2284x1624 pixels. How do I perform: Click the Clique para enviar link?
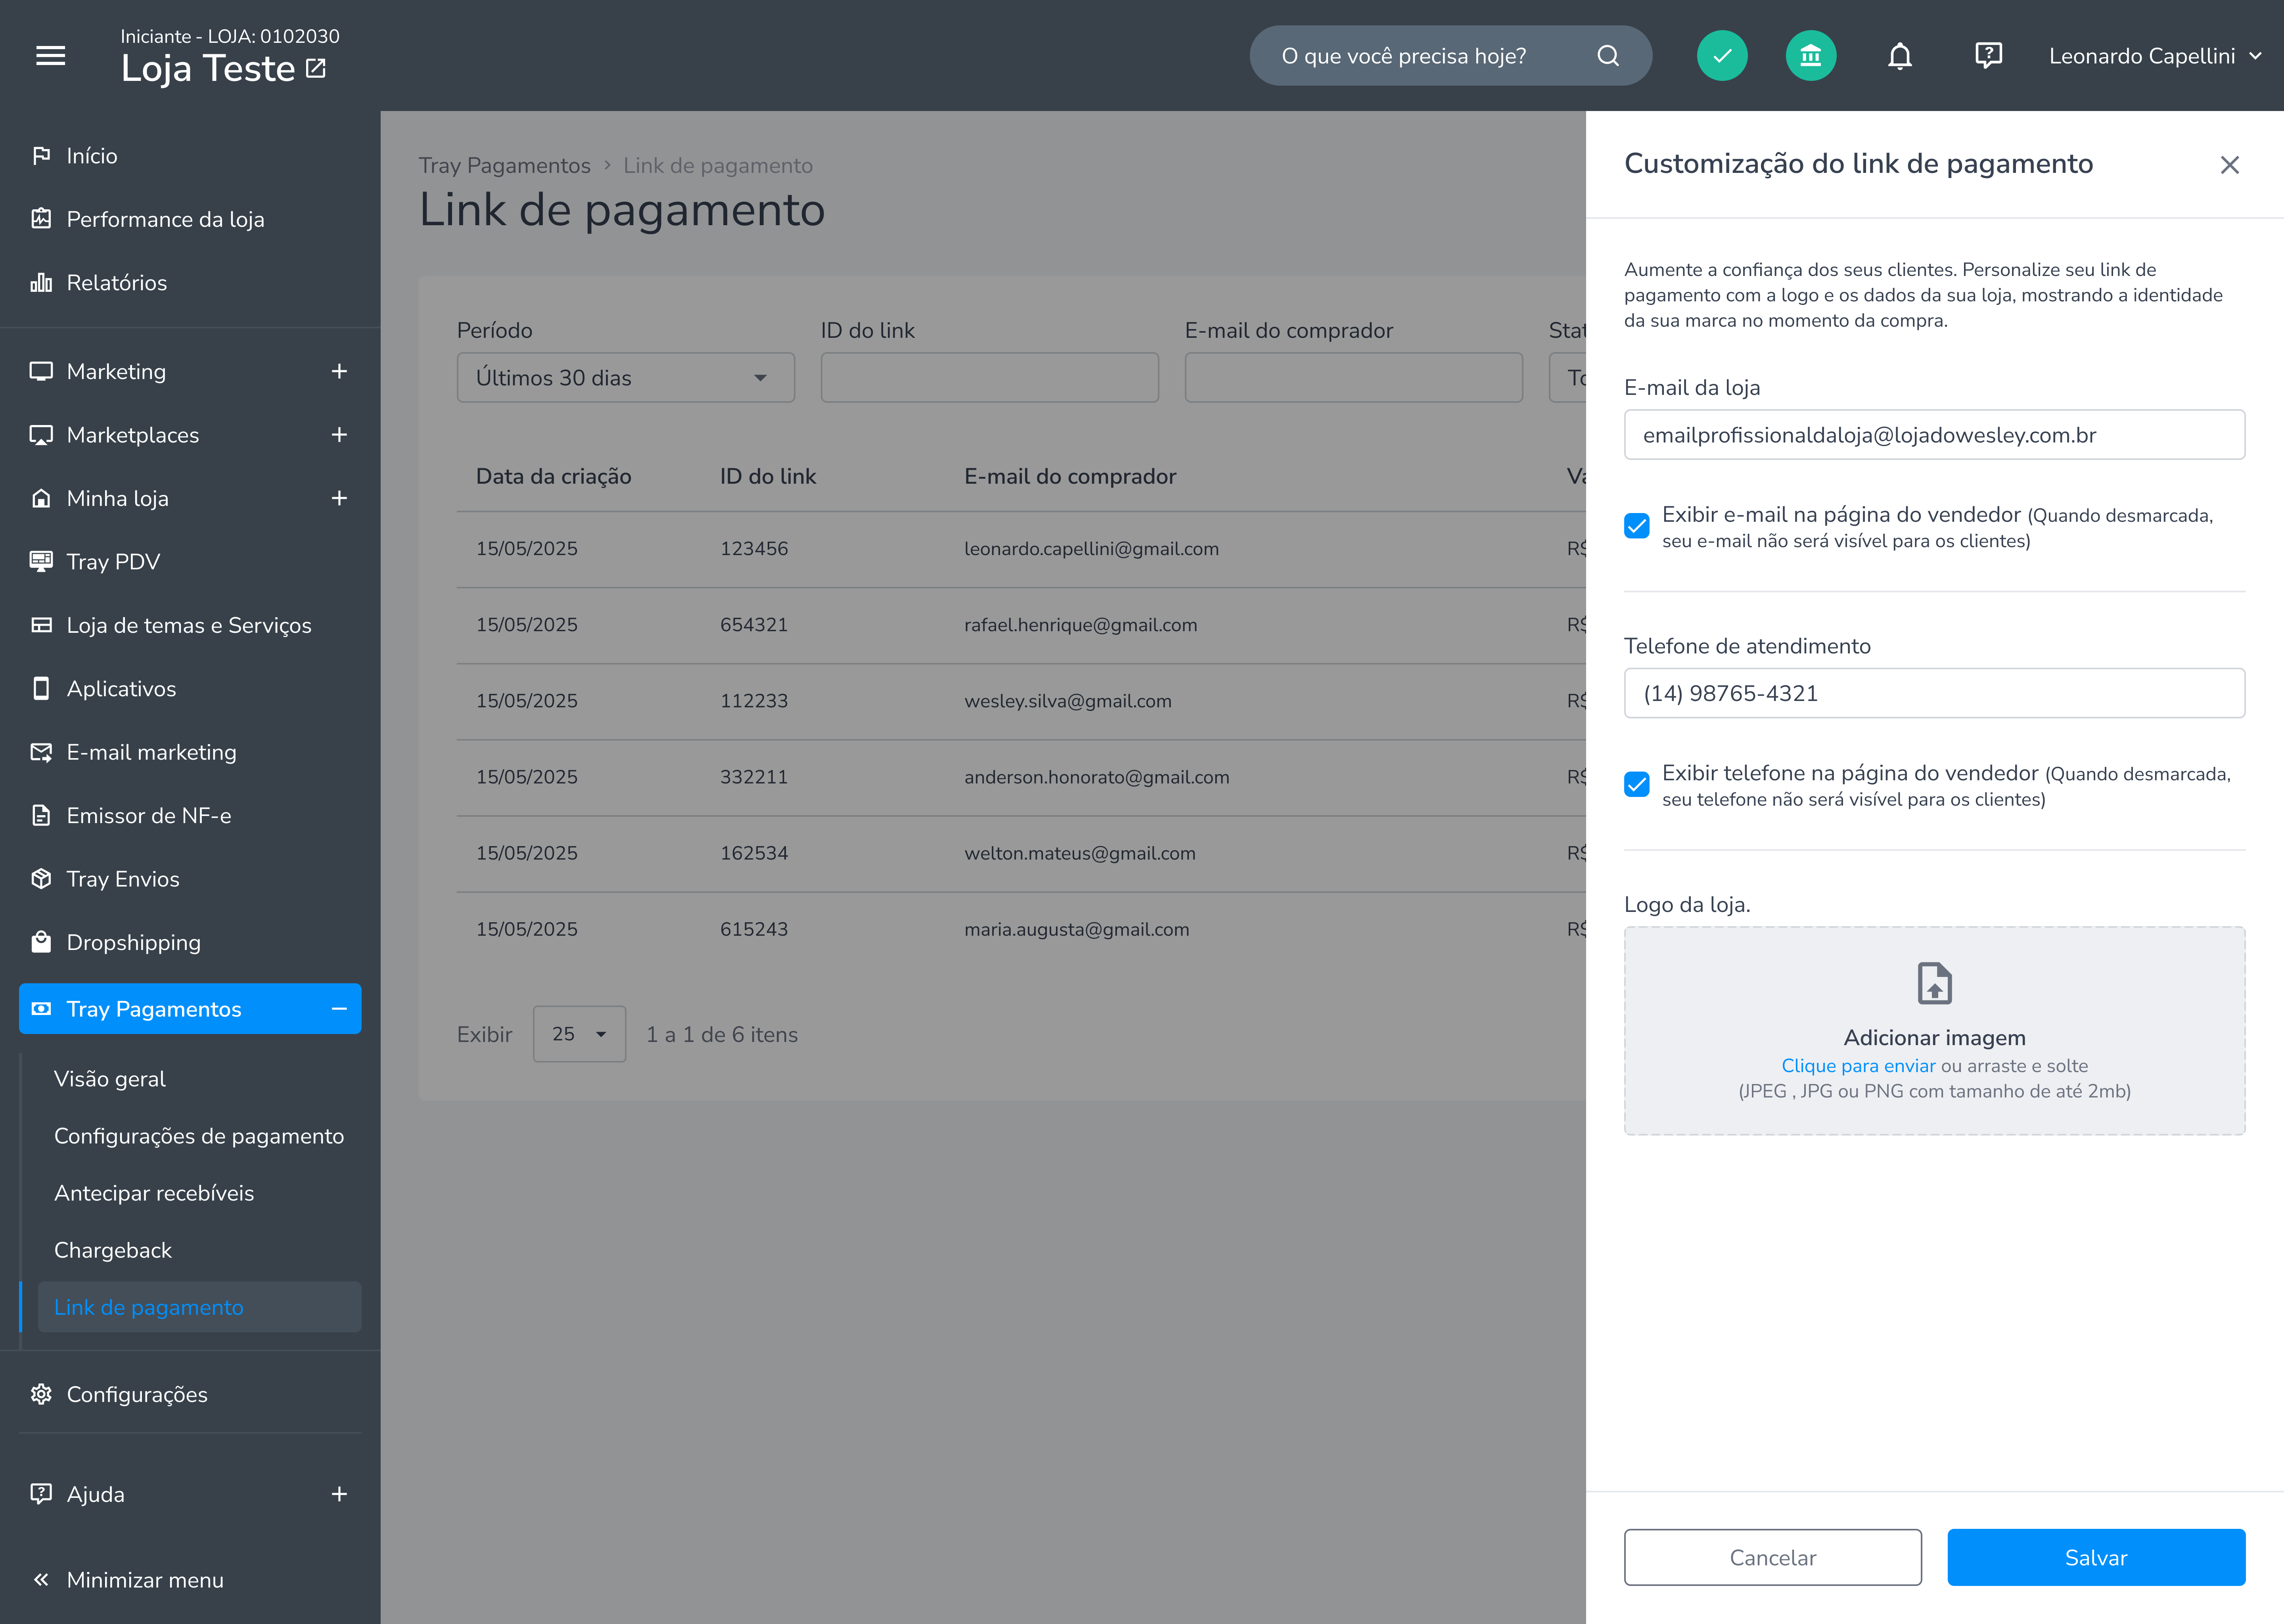coord(1858,1066)
